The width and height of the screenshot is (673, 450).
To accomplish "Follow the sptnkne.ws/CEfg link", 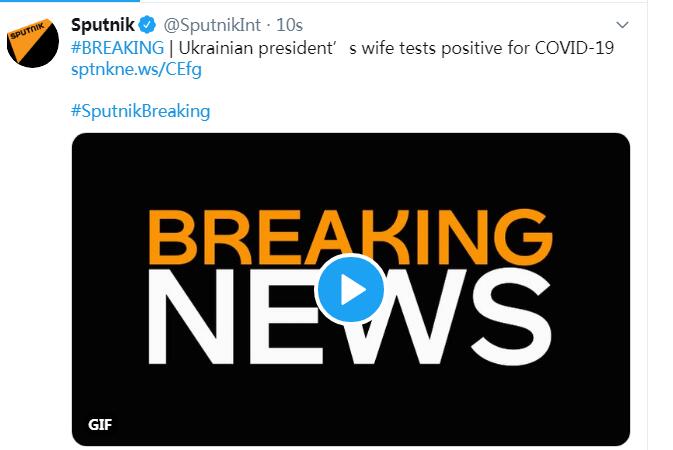I will click(x=136, y=70).
